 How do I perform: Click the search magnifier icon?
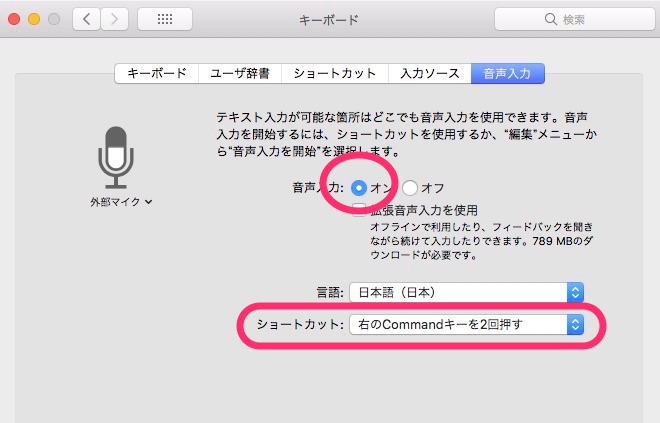point(551,19)
